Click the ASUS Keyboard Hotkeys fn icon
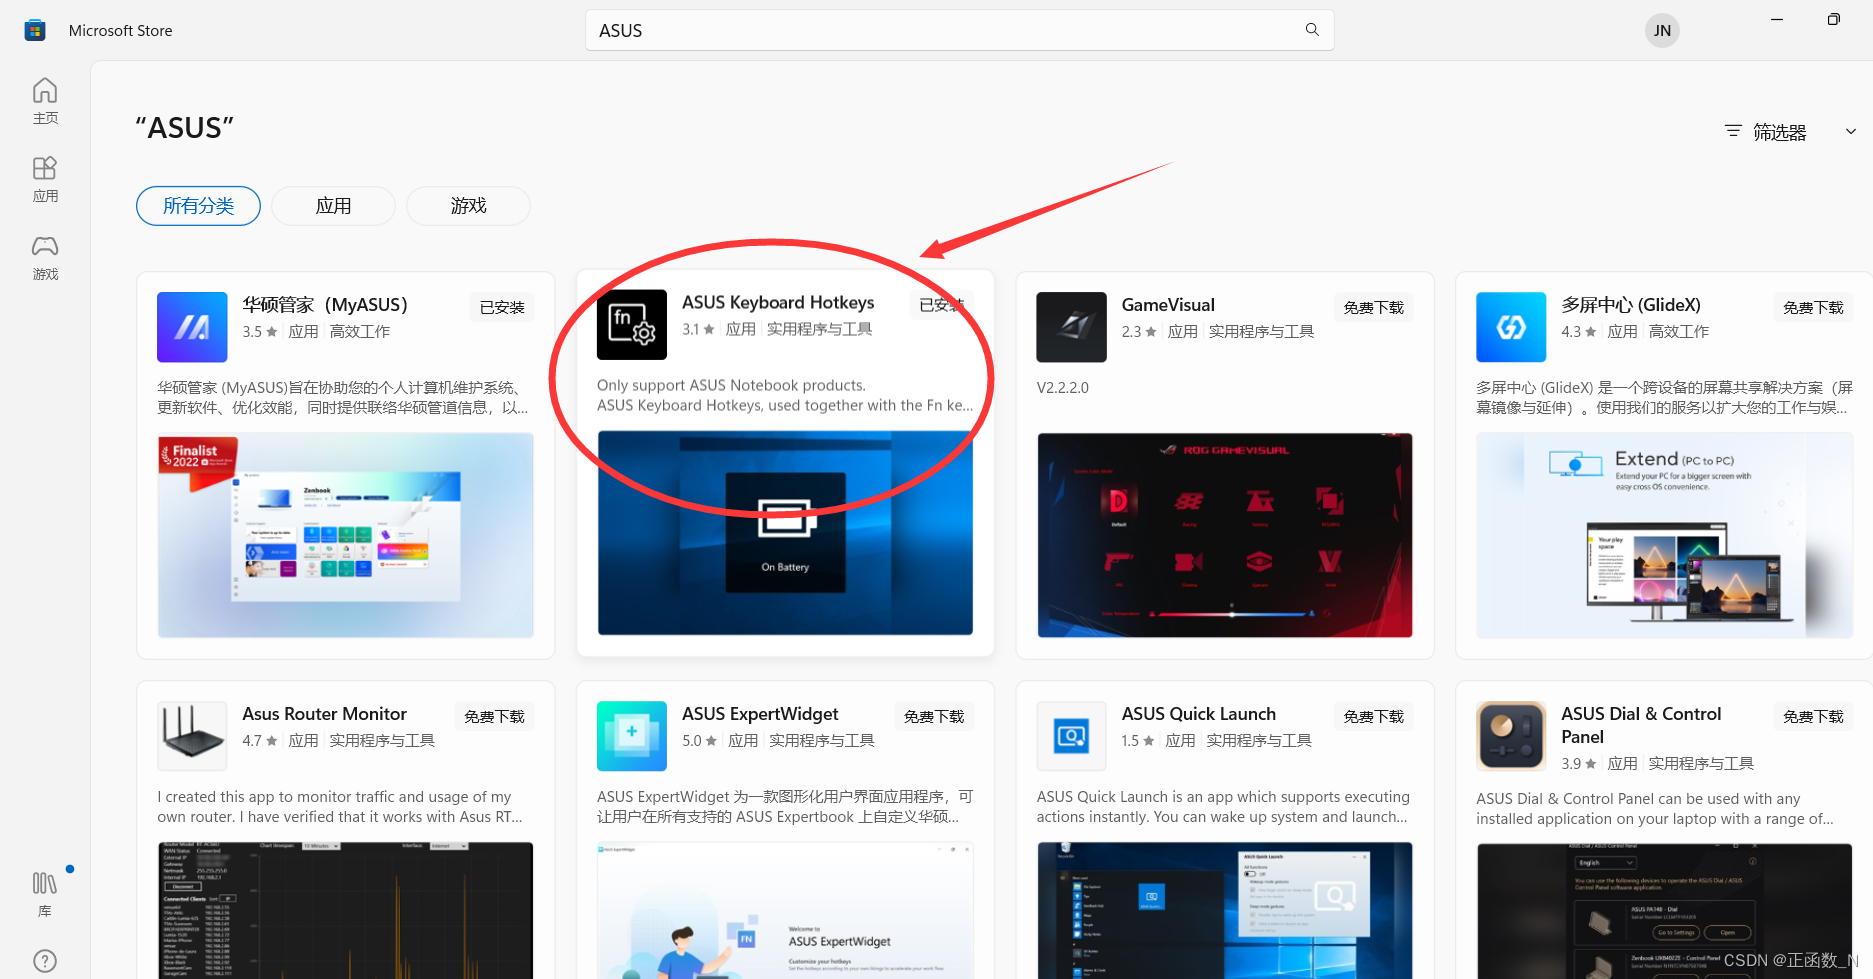Image resolution: width=1873 pixels, height=979 pixels. [x=632, y=325]
